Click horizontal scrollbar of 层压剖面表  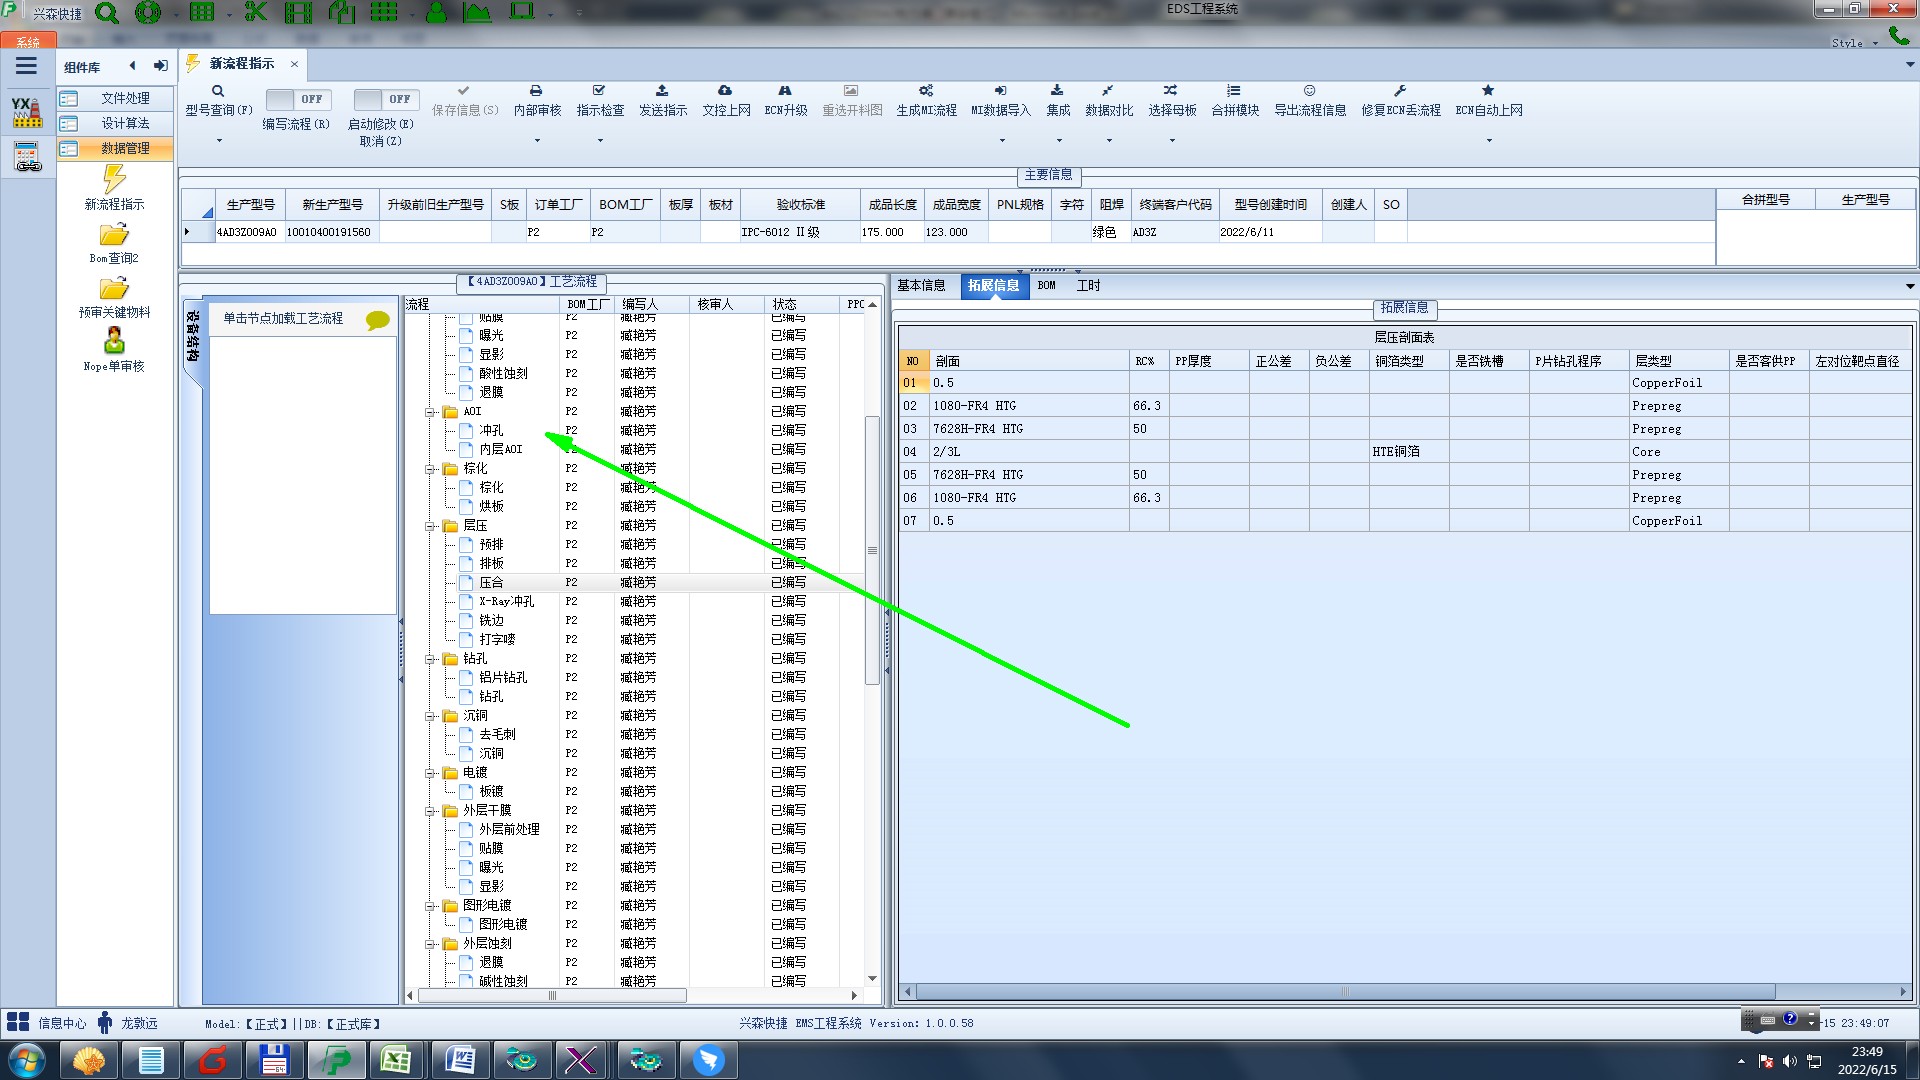[1344, 992]
